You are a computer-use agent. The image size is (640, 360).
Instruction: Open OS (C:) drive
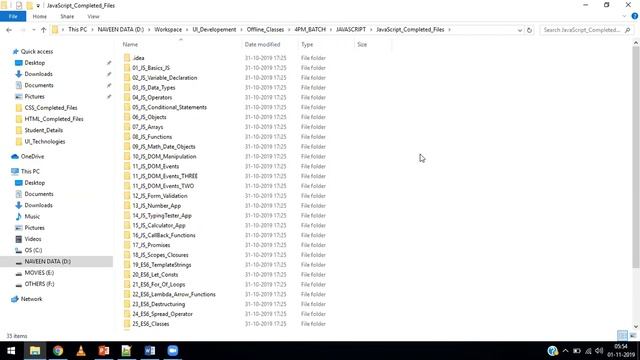tap(33, 250)
